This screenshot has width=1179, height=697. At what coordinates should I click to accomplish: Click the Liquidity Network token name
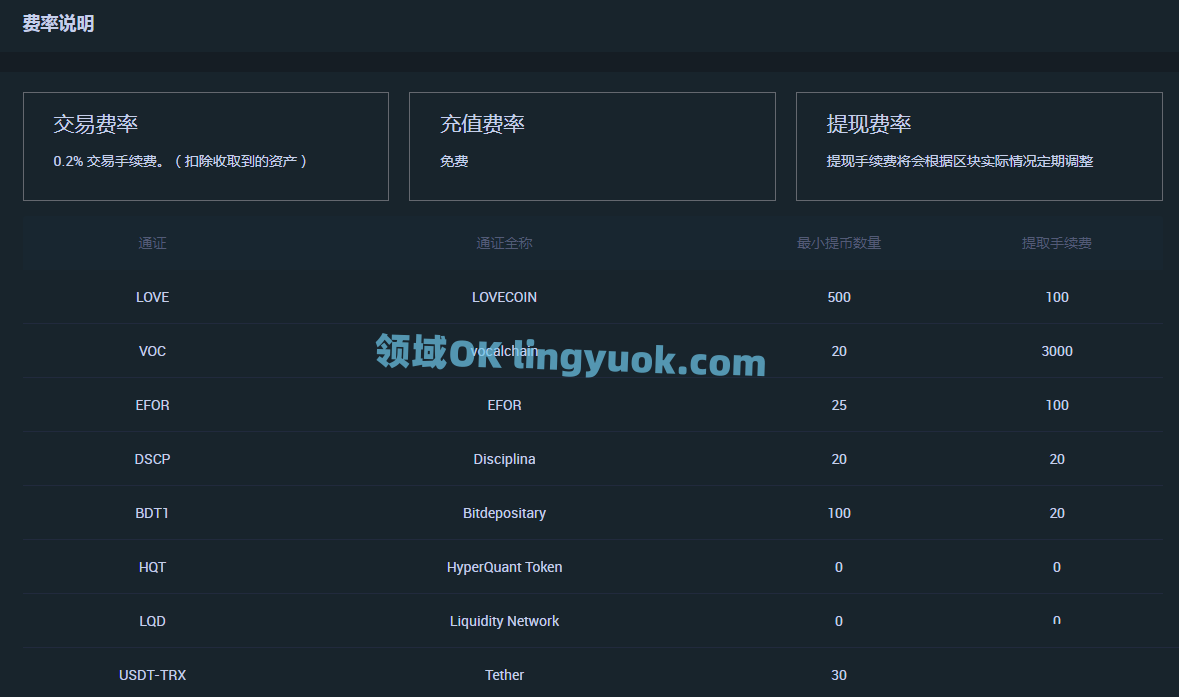[x=504, y=621]
